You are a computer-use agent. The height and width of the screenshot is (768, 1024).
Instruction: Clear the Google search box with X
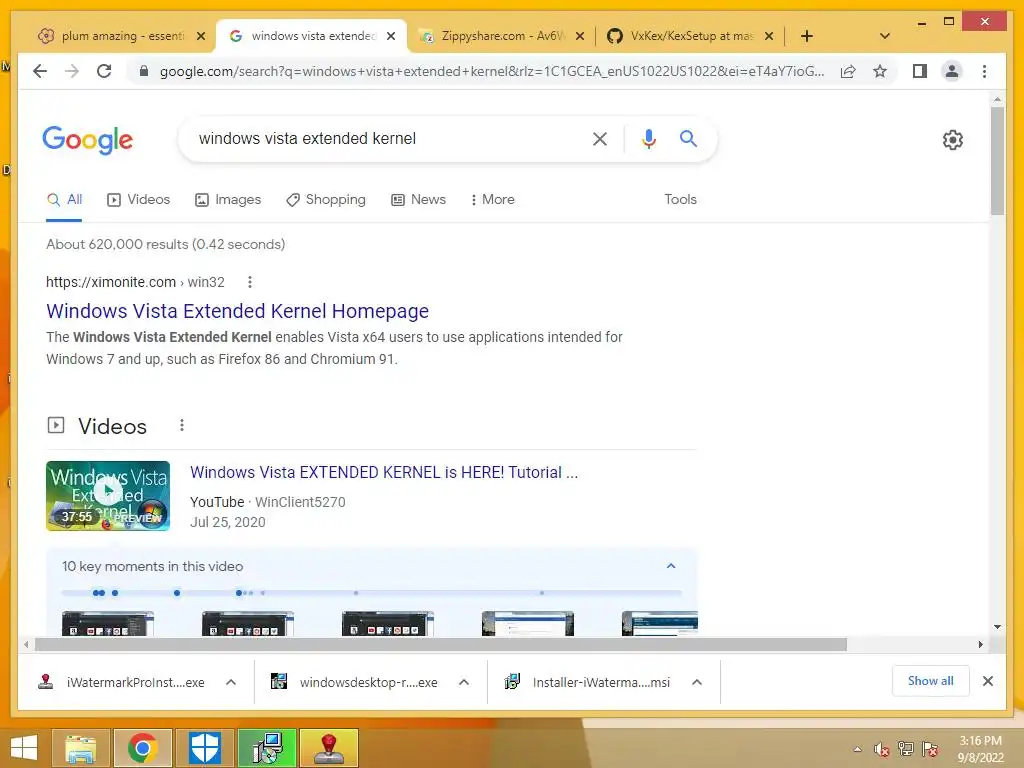click(600, 138)
